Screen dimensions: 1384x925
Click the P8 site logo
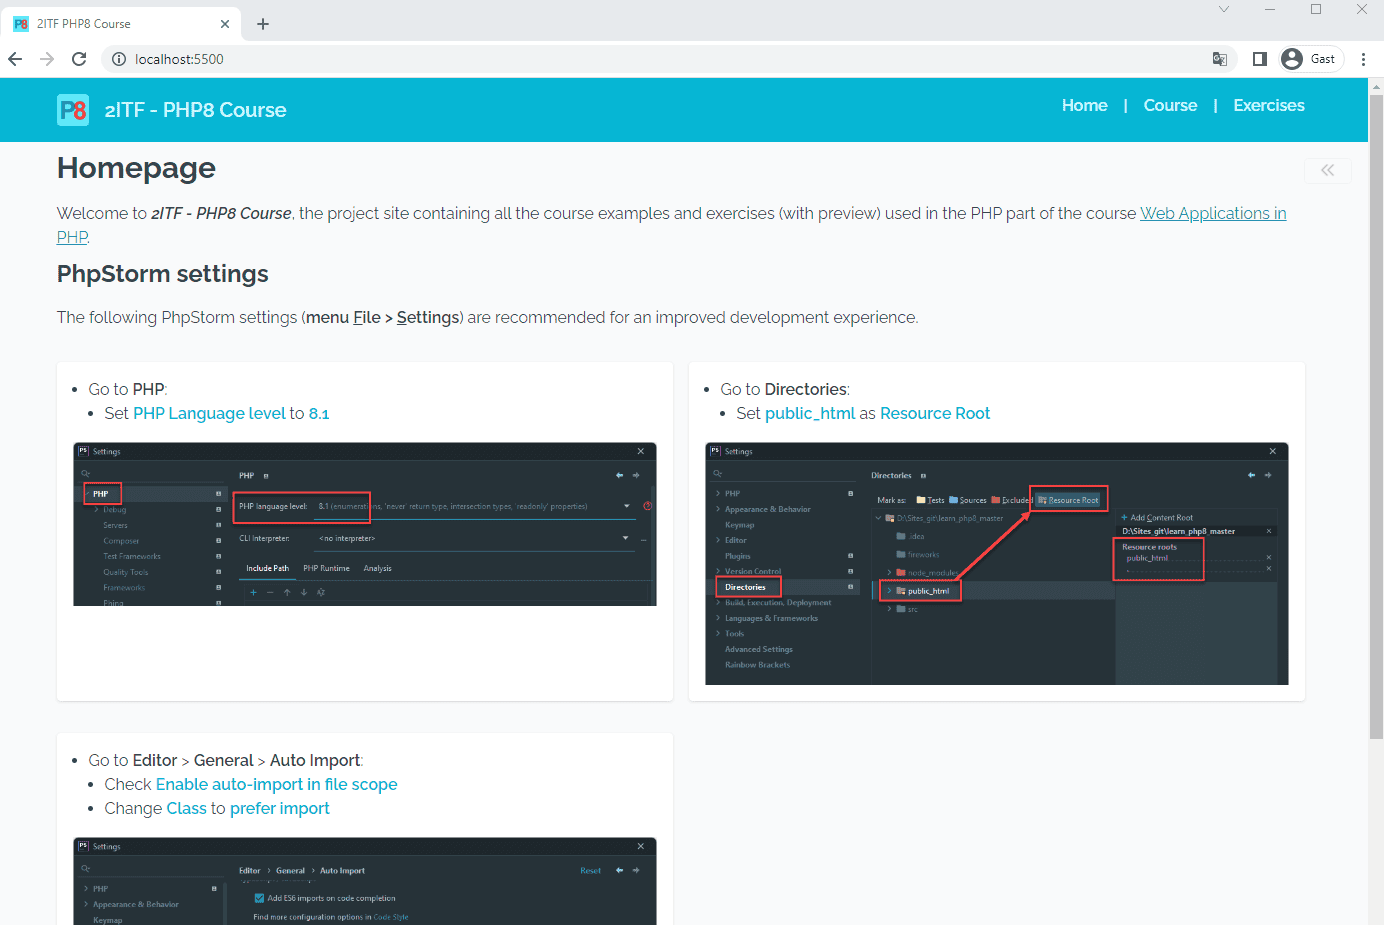pos(73,110)
